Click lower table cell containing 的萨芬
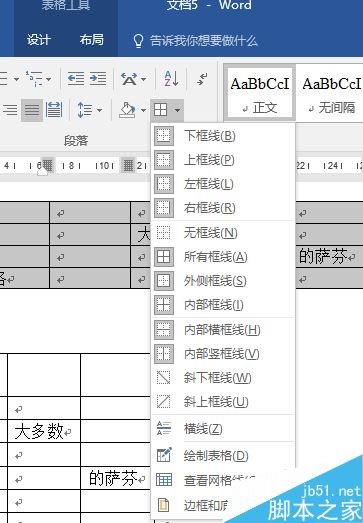This screenshot has width=363, height=523. tap(115, 478)
